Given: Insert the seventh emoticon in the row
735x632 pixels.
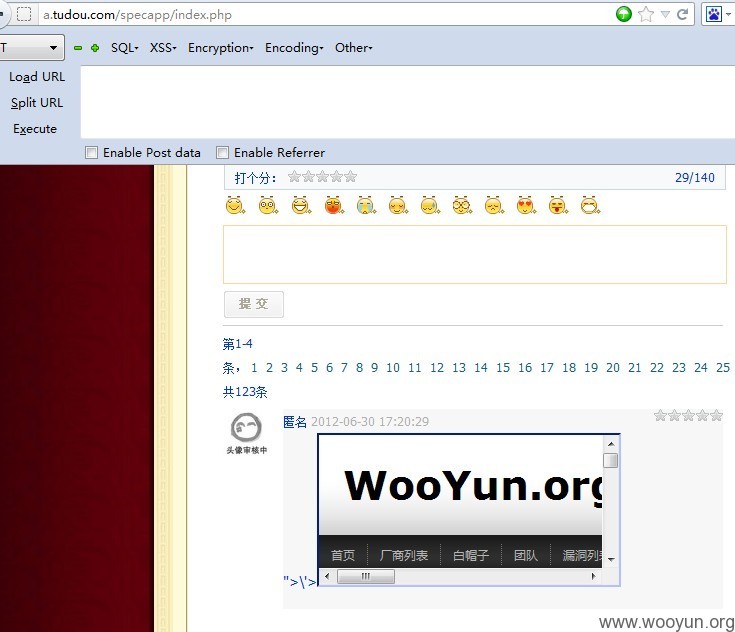Looking at the screenshot, I should tap(430, 205).
